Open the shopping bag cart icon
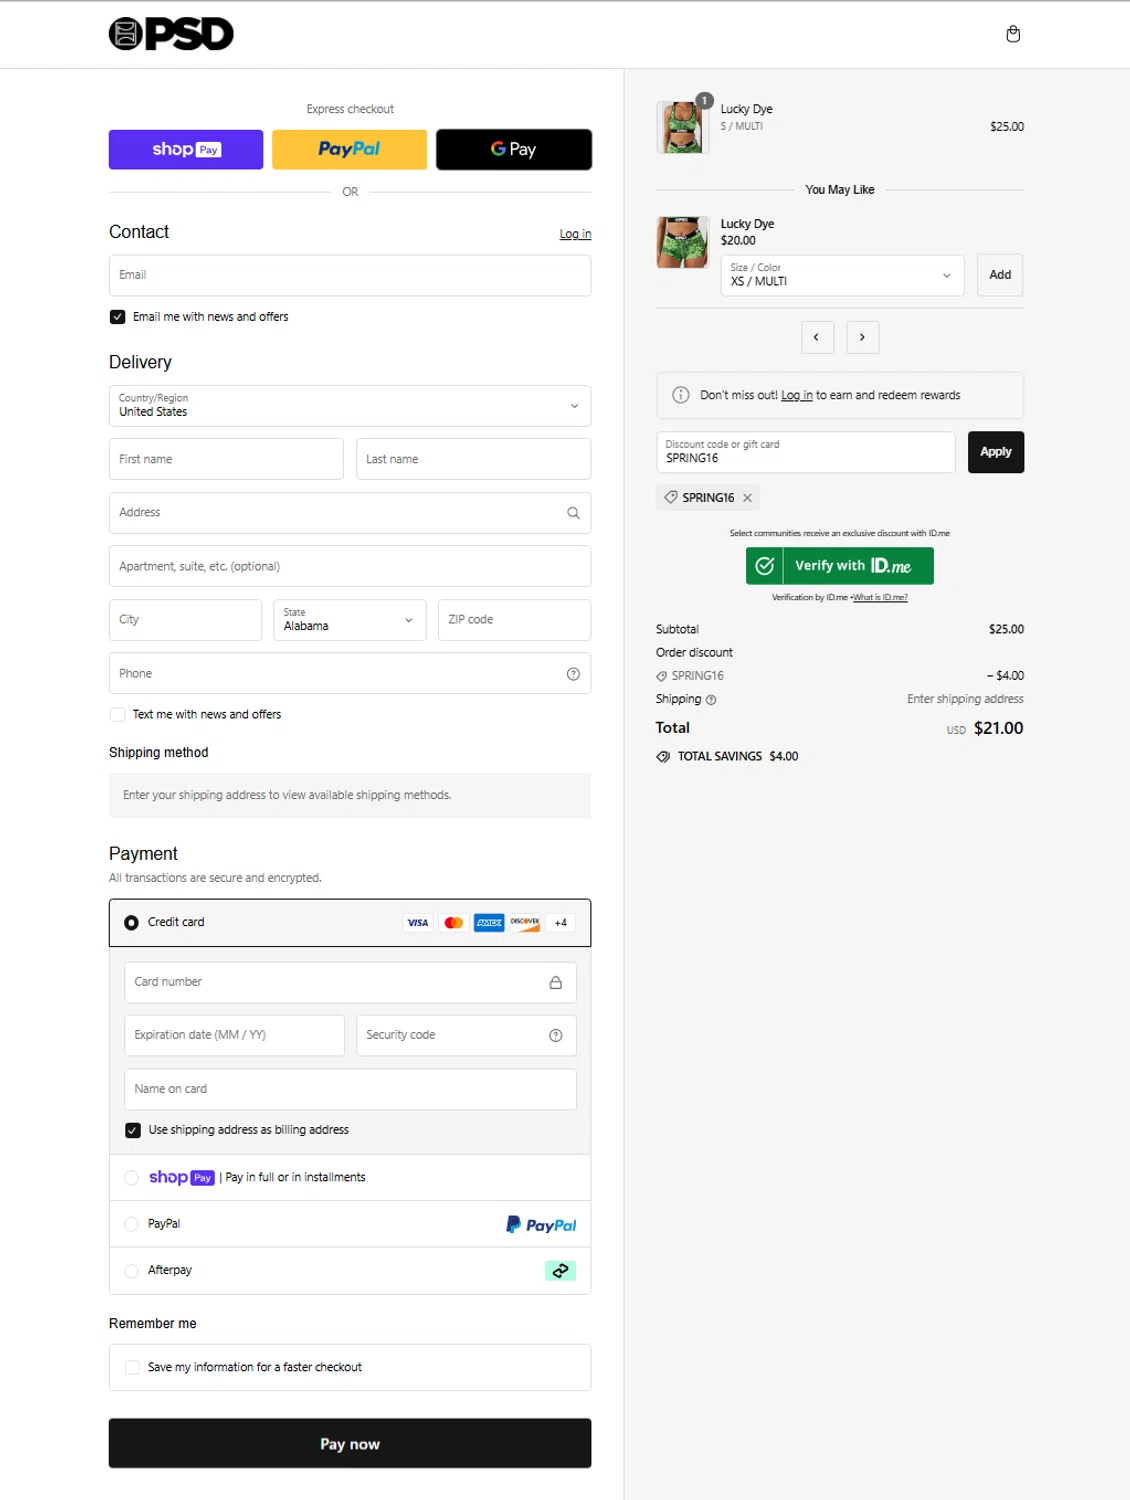 point(1013,34)
